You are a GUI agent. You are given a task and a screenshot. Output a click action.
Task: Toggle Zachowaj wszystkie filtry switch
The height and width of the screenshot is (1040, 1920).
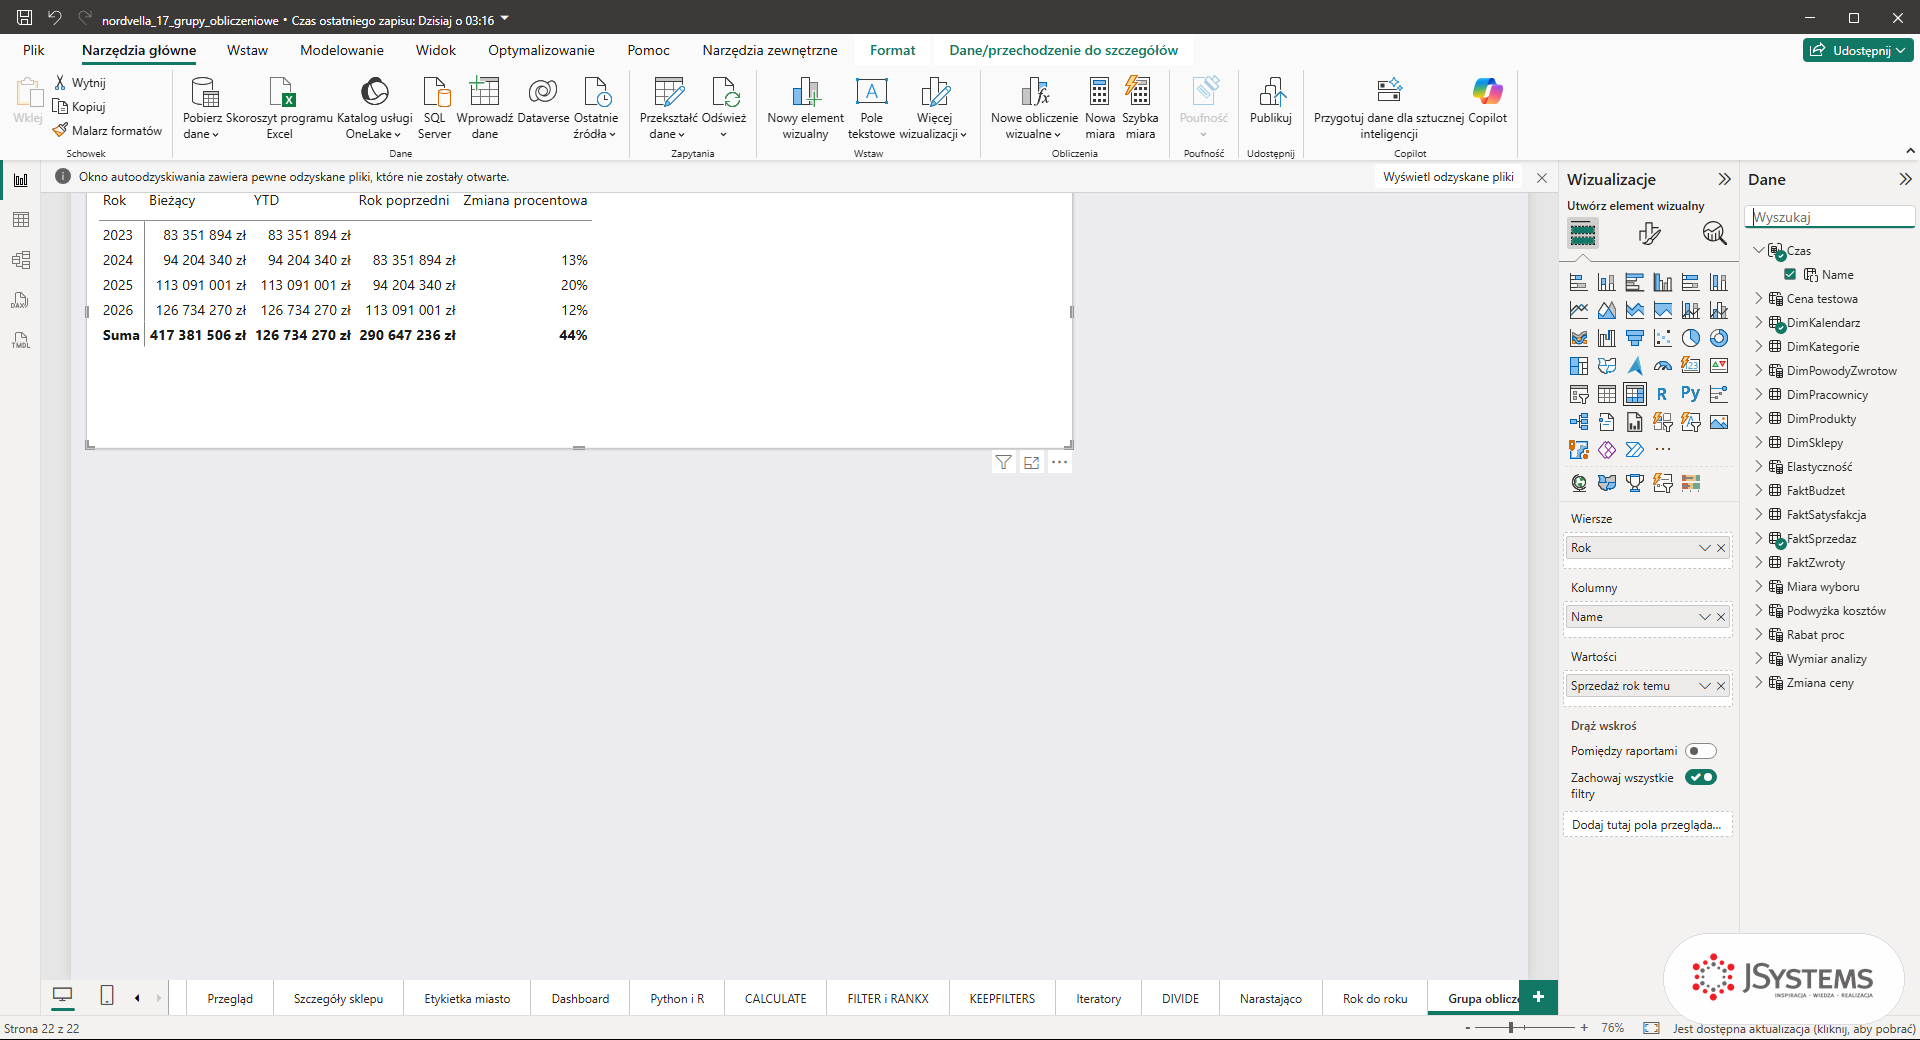[x=1700, y=777]
